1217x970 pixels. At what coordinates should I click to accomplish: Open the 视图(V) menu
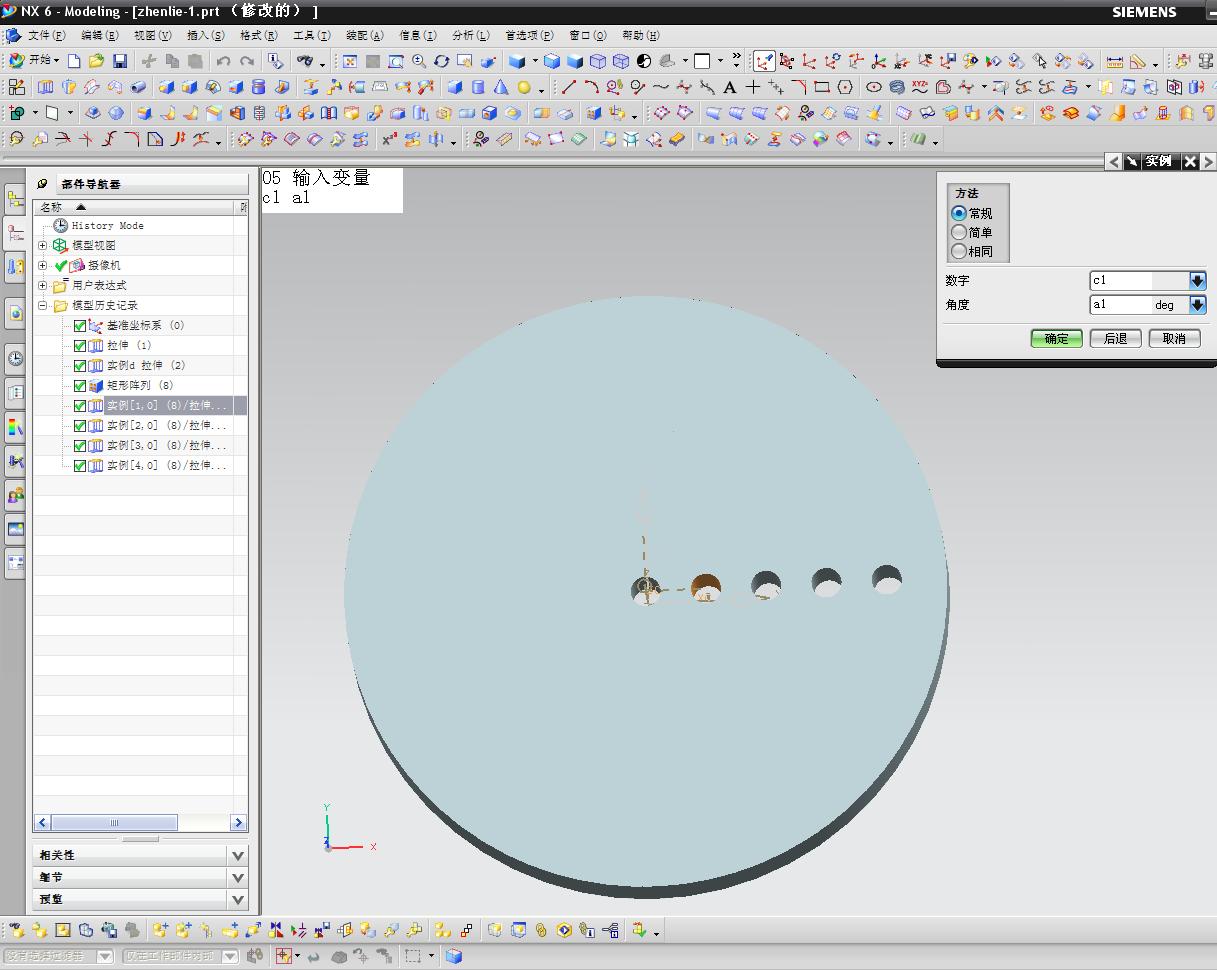coord(152,35)
